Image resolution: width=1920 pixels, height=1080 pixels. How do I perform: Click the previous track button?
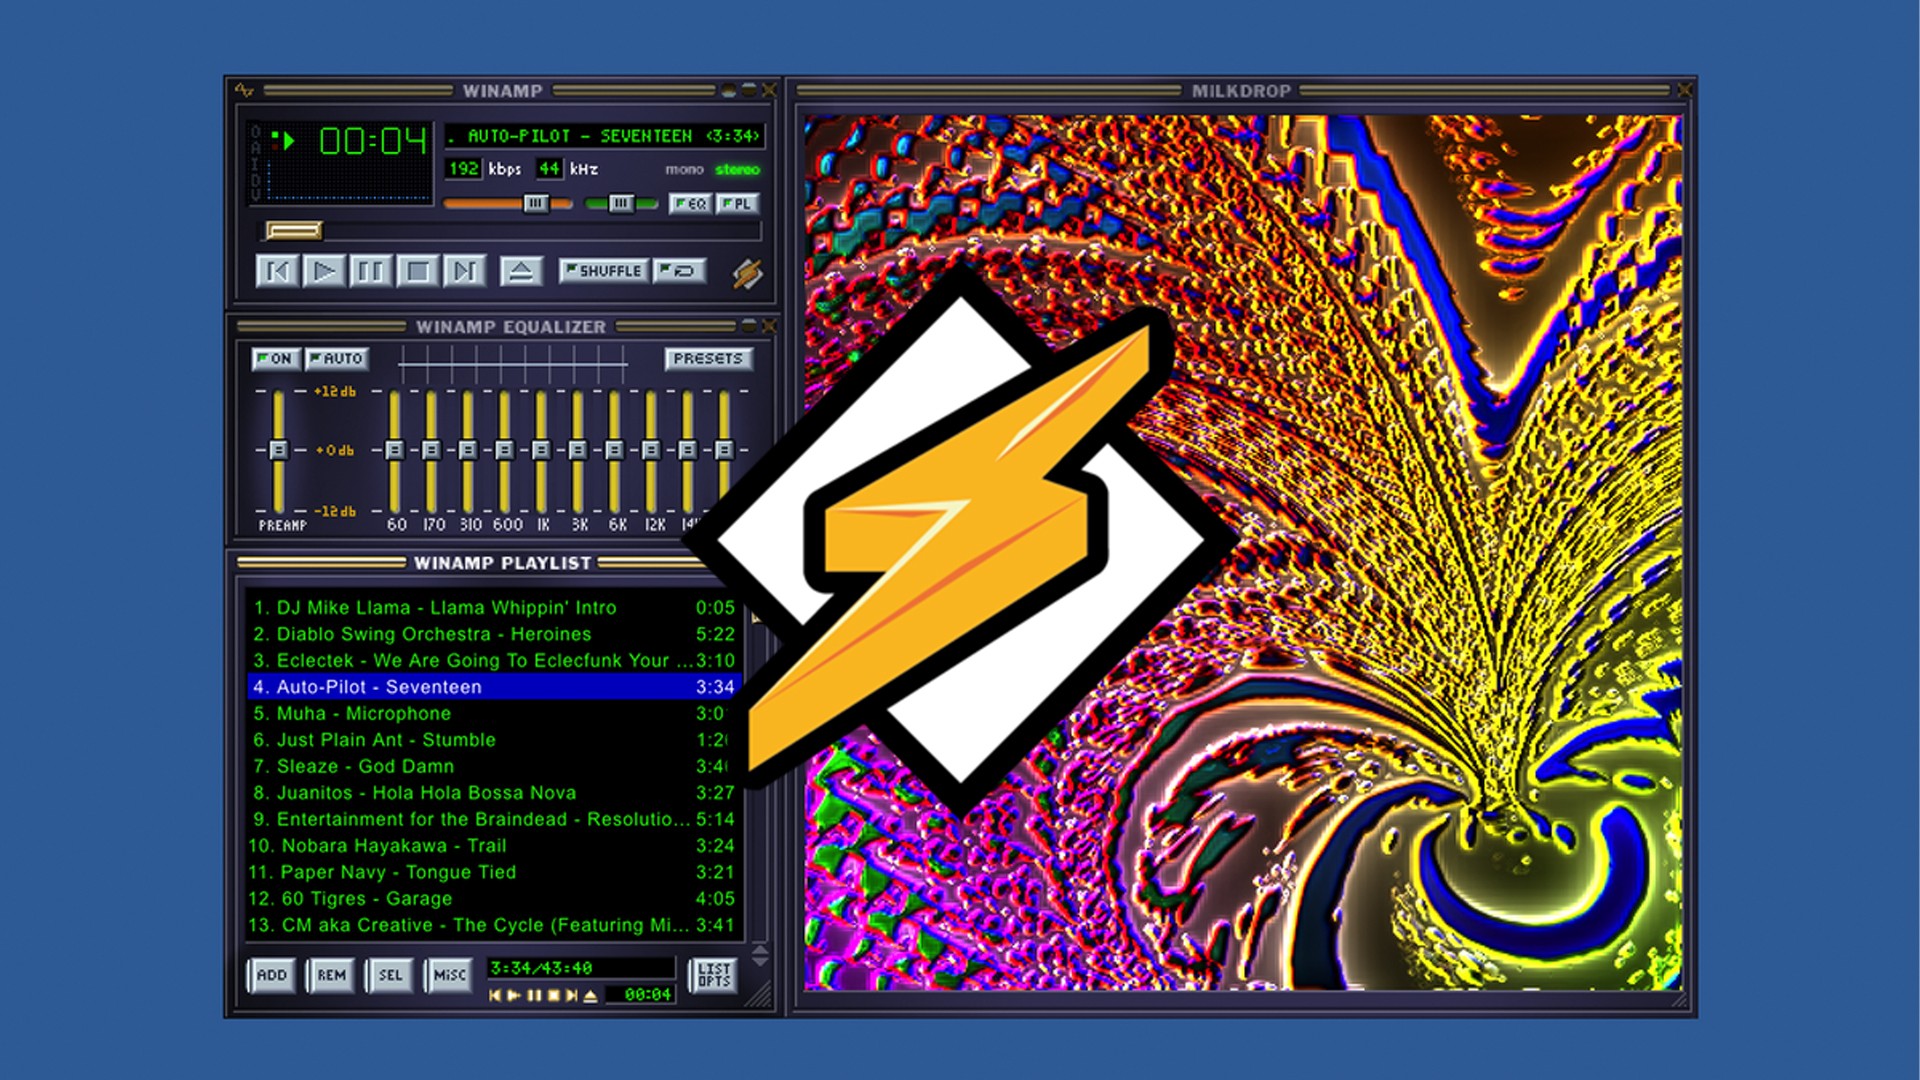(277, 271)
